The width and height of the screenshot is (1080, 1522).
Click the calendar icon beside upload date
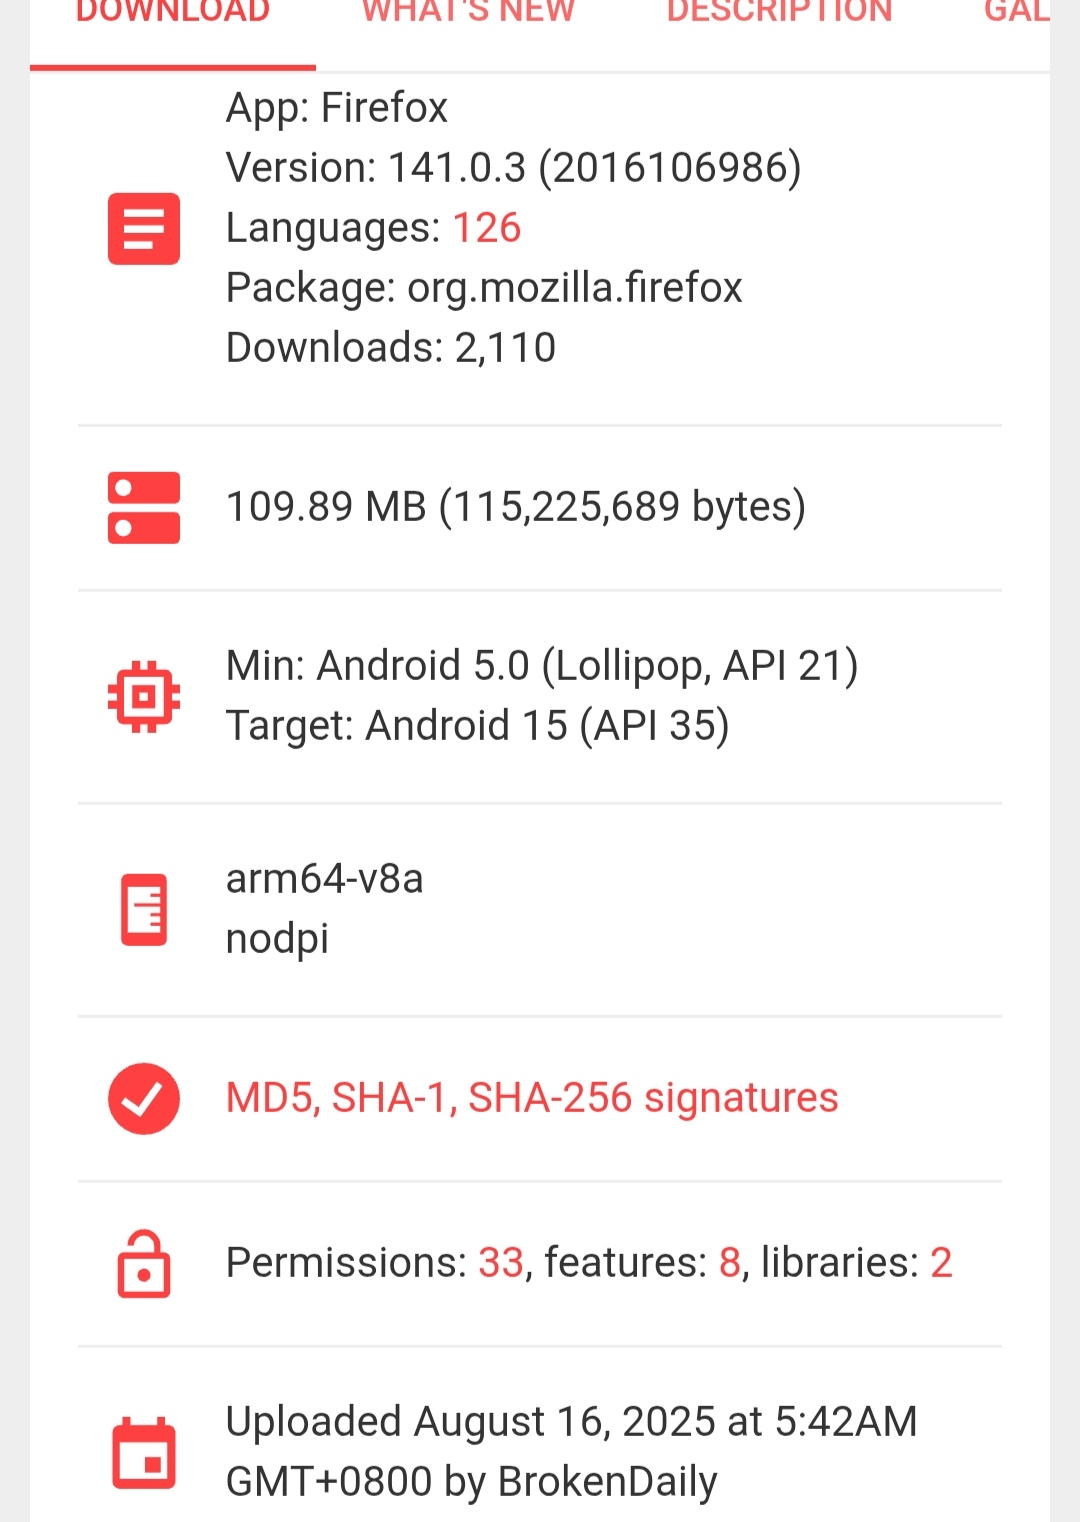(x=144, y=1452)
